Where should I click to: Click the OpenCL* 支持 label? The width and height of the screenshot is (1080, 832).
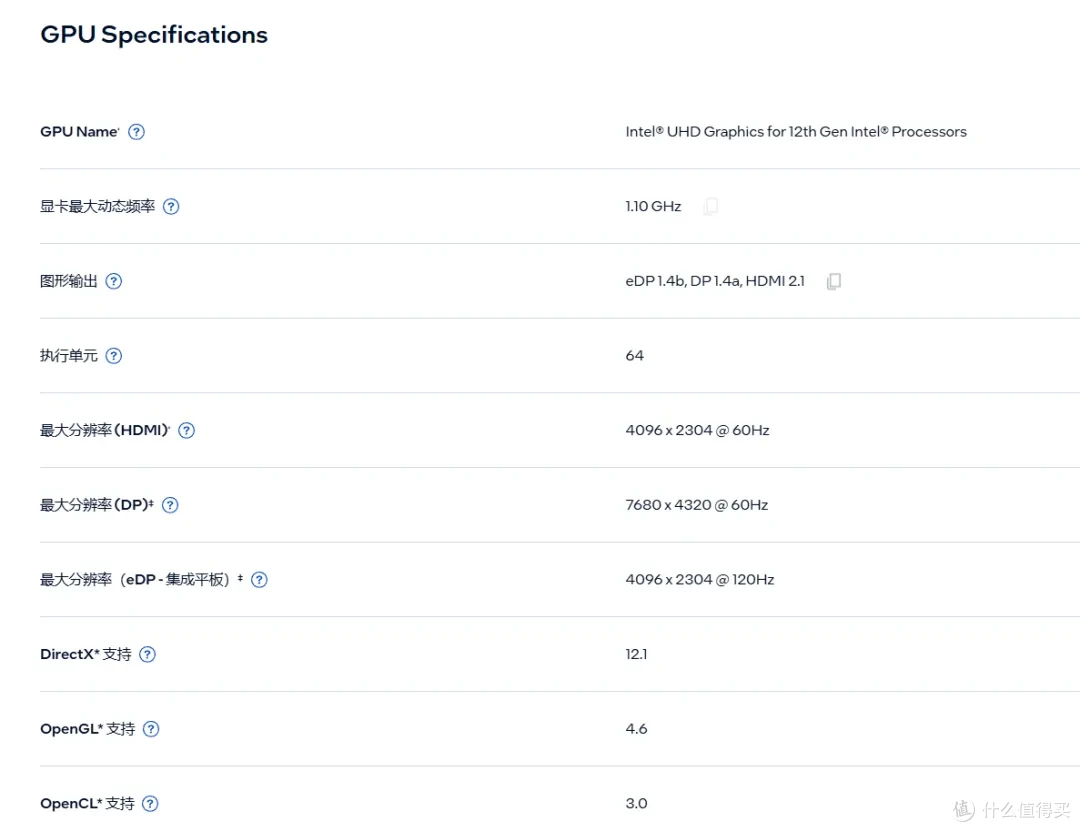tap(87, 804)
